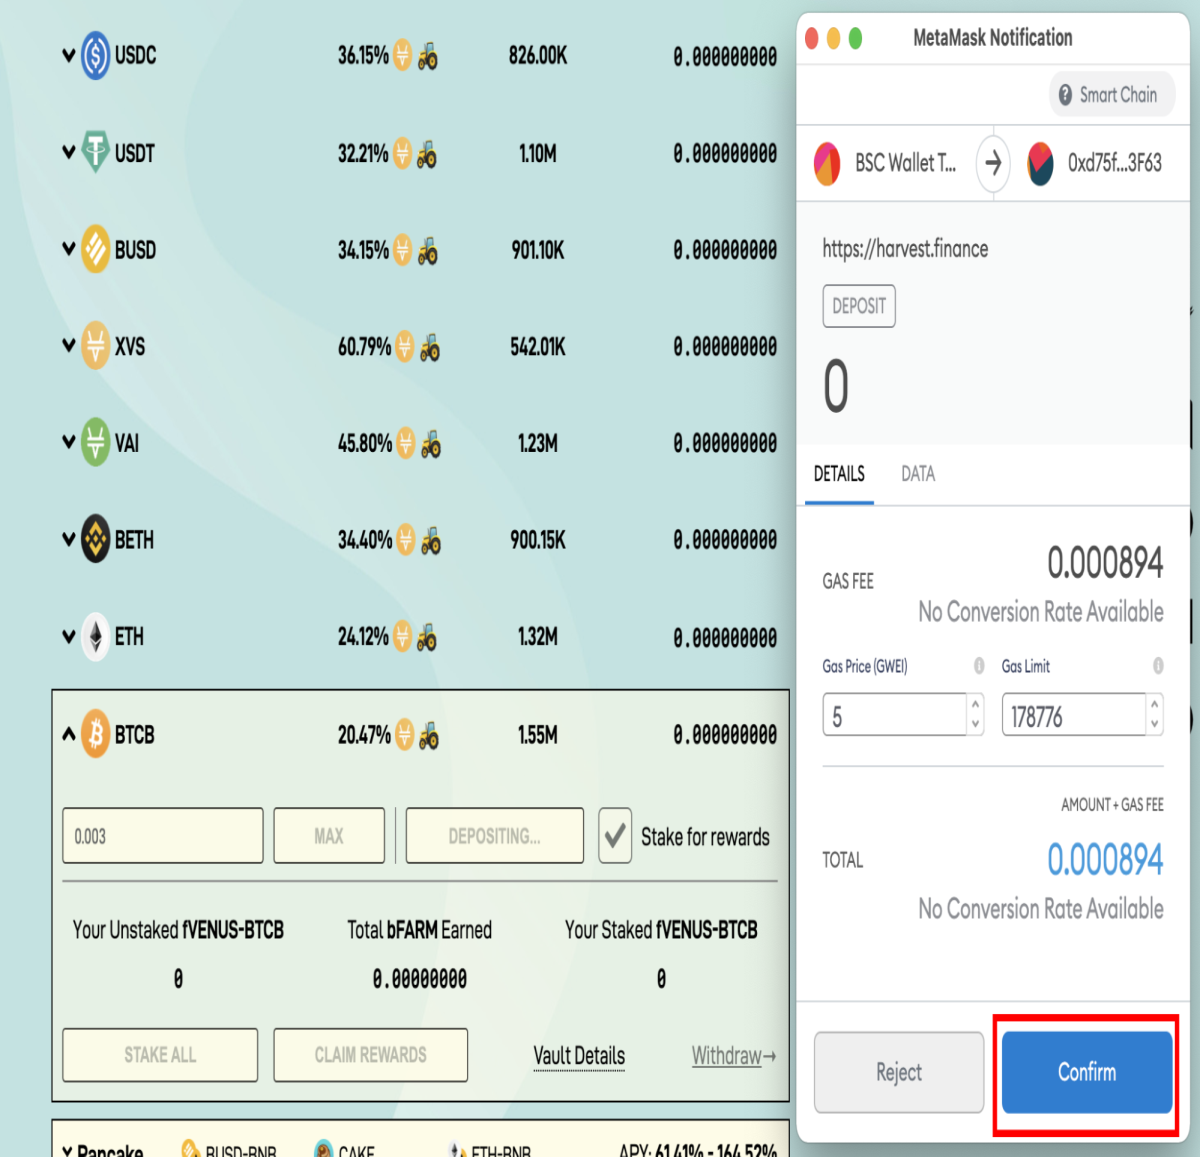Click the tractor icon in BETH row
The height and width of the screenshot is (1157, 1200).
click(x=431, y=541)
